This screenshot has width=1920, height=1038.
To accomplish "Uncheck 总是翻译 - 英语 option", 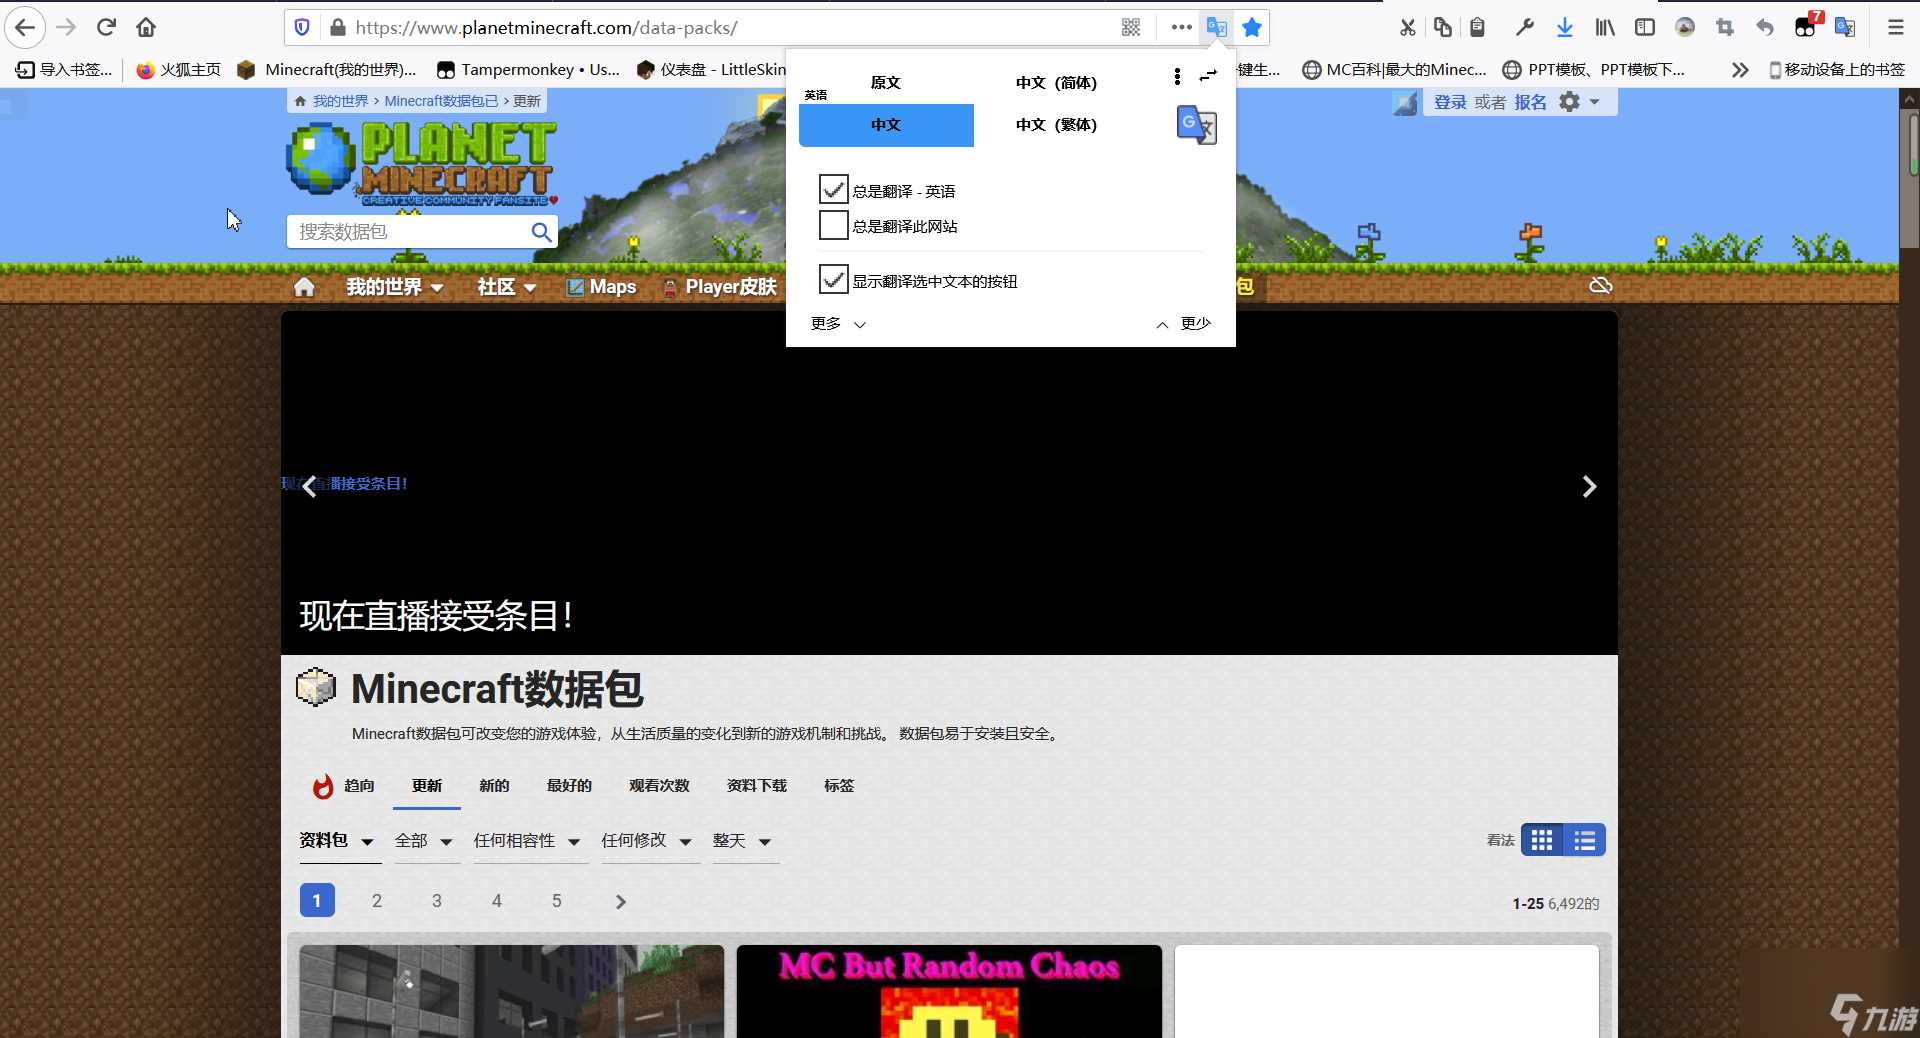I will click(x=833, y=189).
